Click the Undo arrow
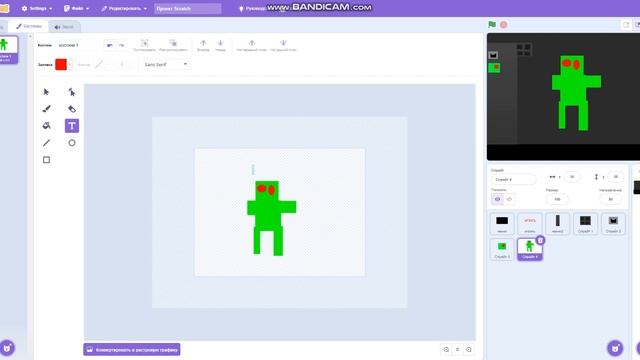 tap(109, 45)
